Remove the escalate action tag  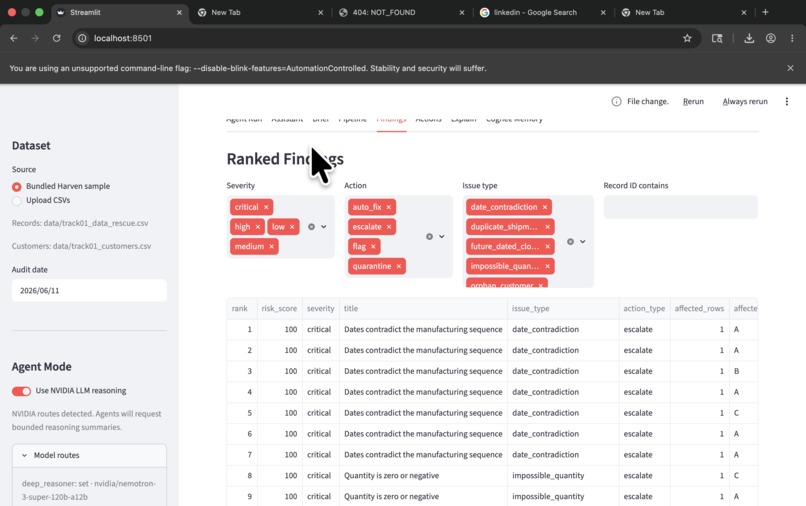(x=389, y=227)
